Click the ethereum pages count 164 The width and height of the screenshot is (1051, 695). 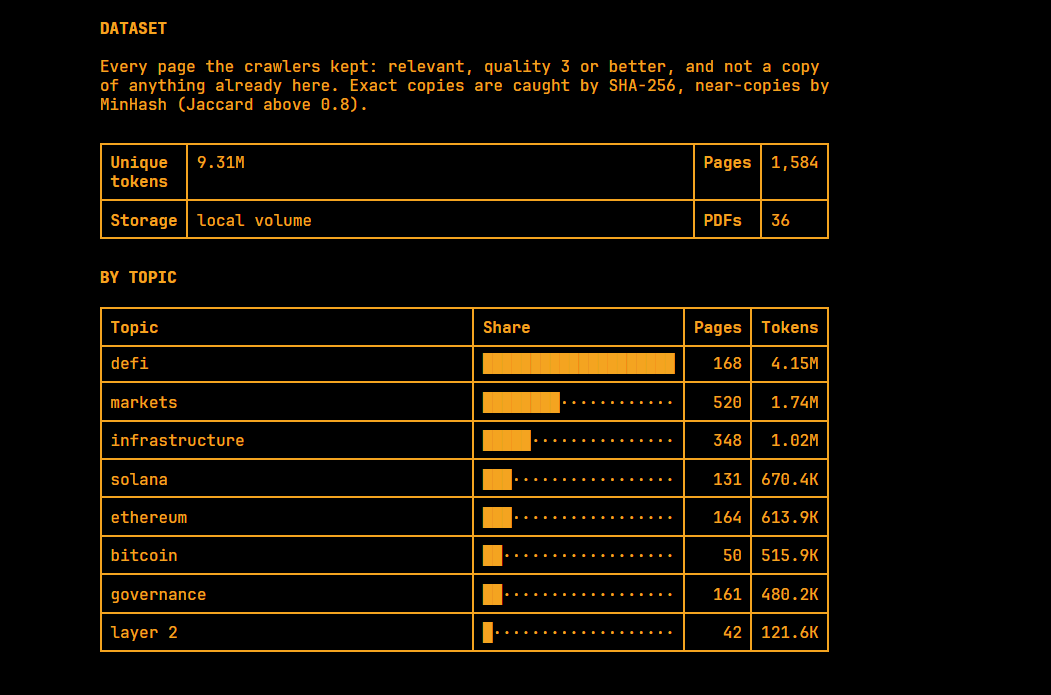[x=727, y=517]
